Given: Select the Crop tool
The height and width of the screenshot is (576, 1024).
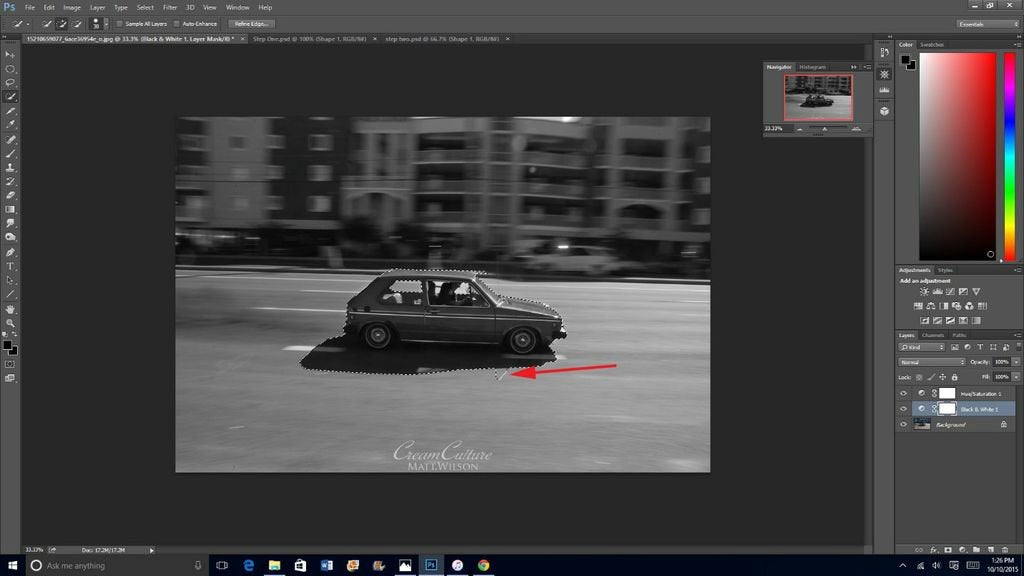Looking at the screenshot, I should click(9, 111).
